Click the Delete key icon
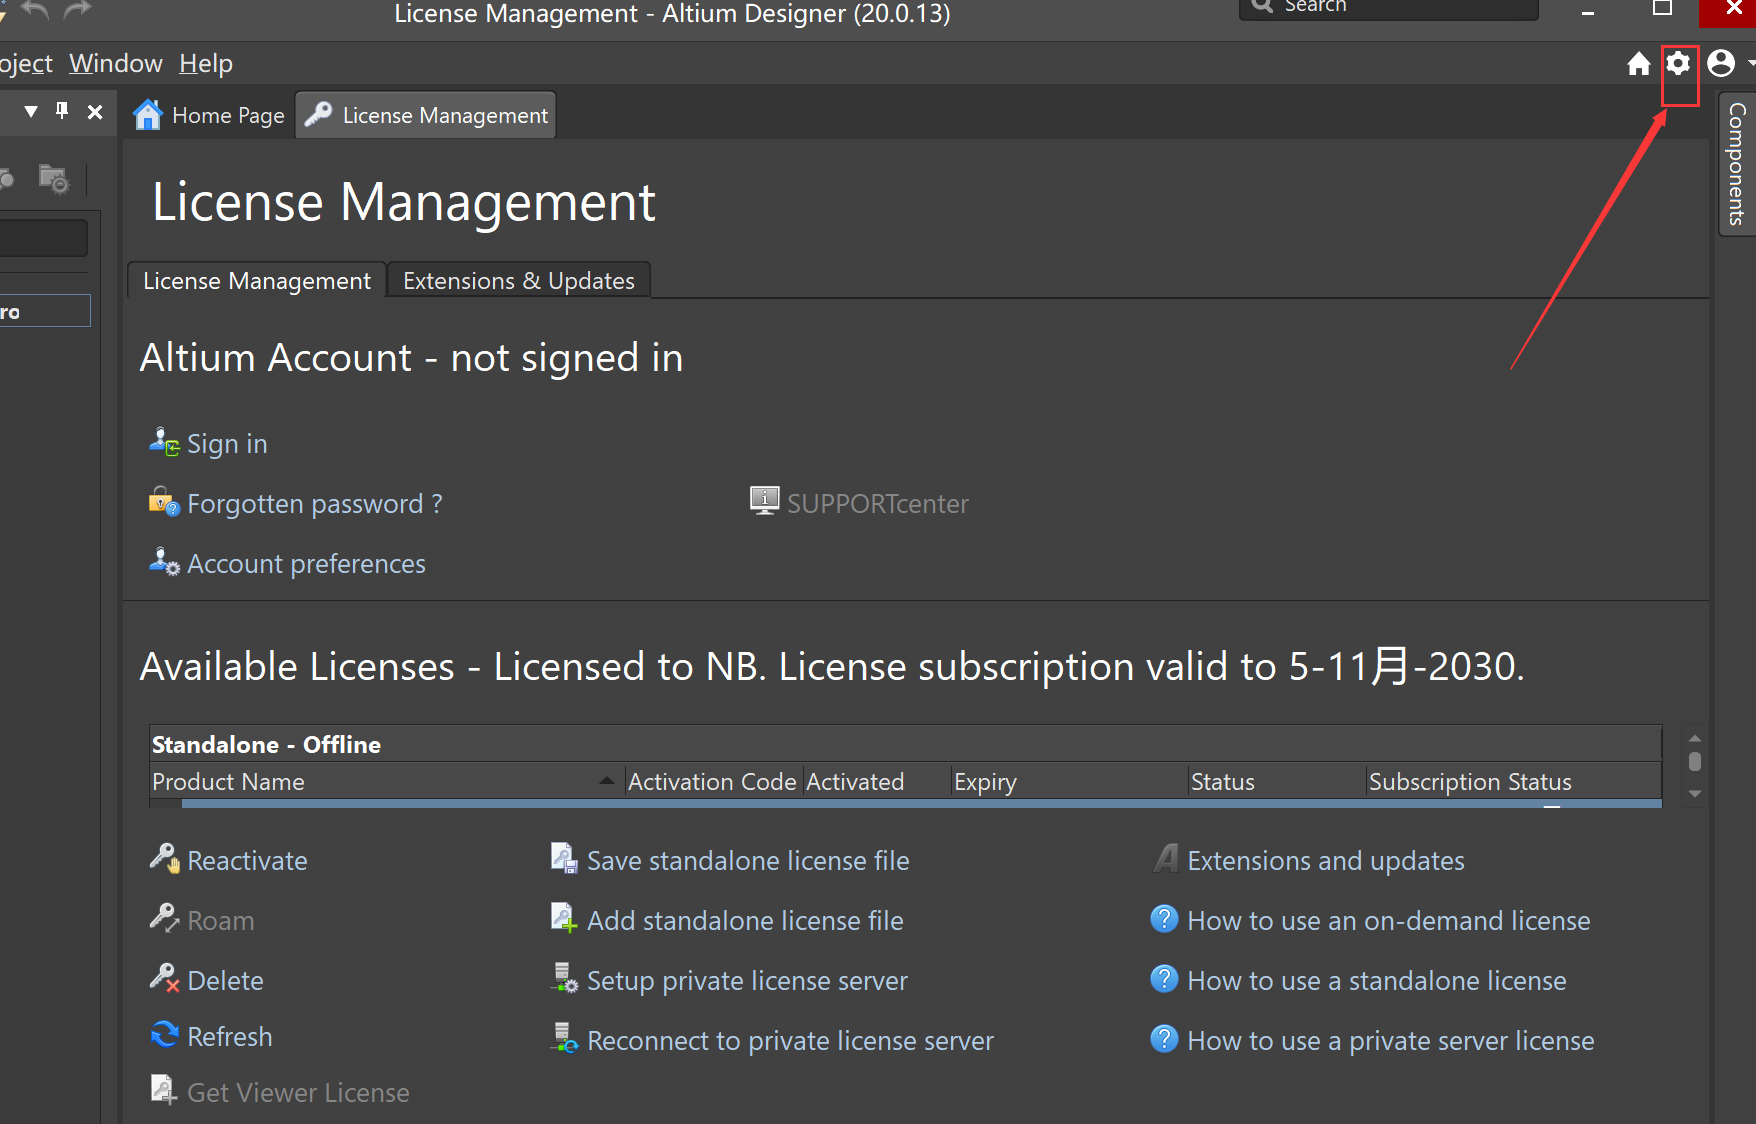Viewport: 1756px width, 1124px height. point(164,978)
